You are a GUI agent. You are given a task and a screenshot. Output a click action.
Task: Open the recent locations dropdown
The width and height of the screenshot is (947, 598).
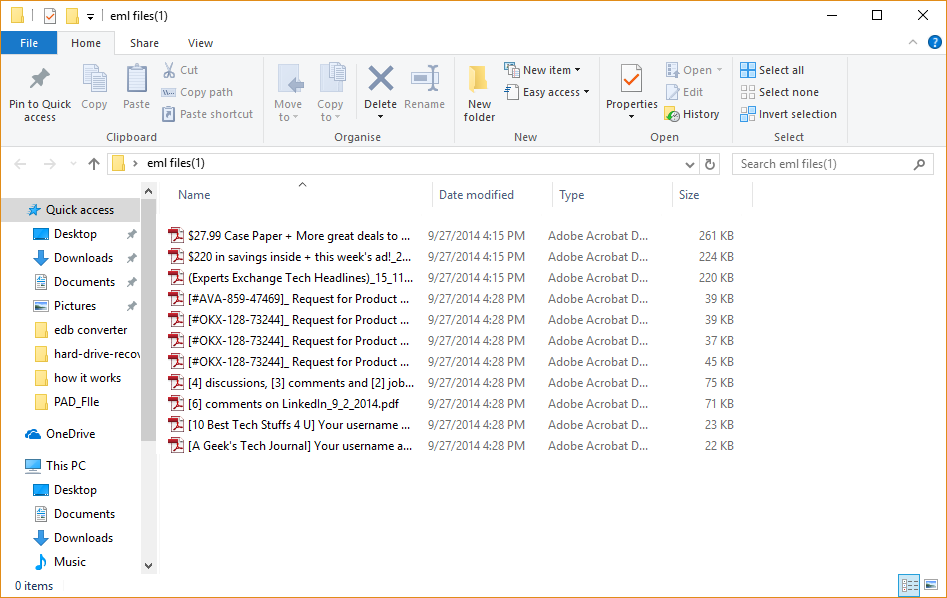73,164
